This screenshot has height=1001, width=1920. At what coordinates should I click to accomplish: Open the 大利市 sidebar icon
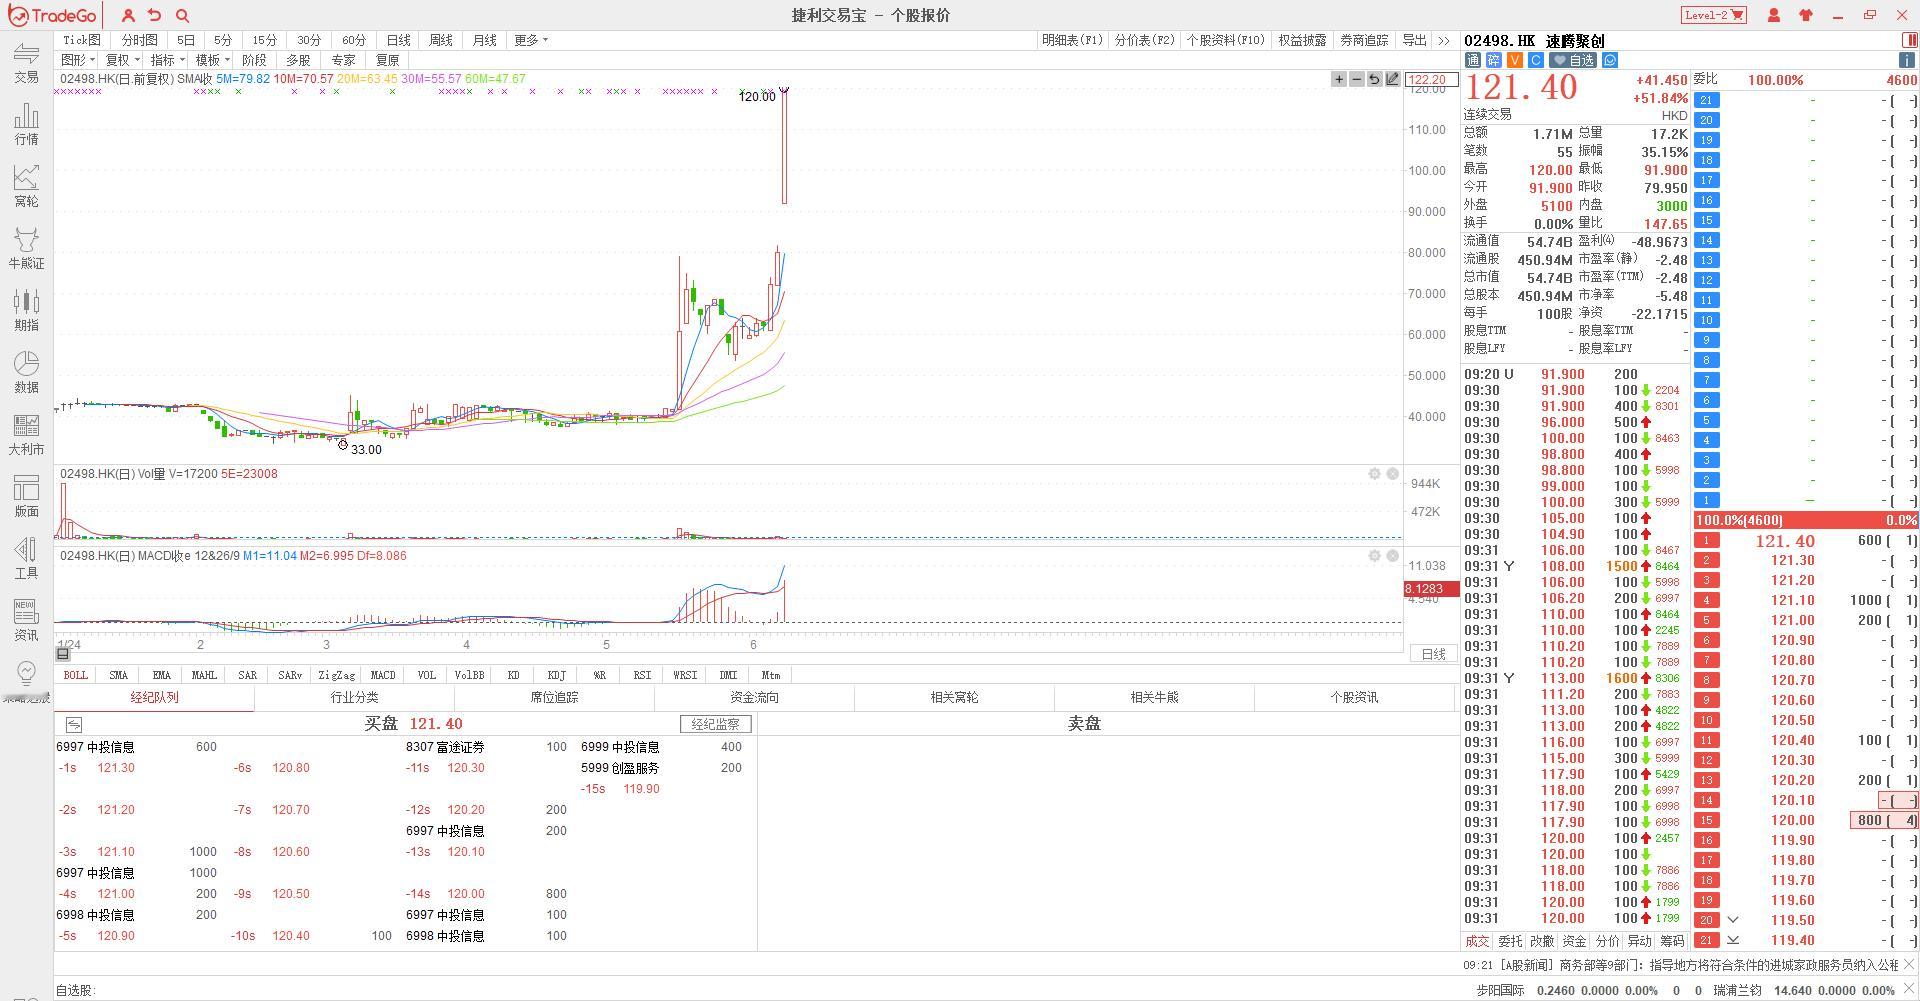click(x=26, y=434)
